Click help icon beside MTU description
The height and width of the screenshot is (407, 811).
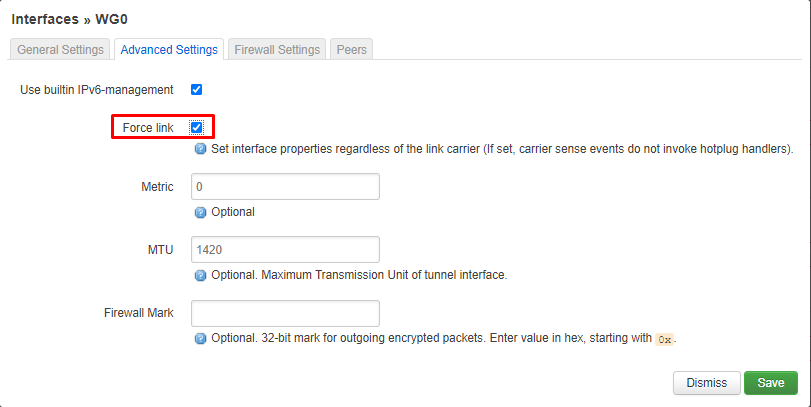(200, 275)
